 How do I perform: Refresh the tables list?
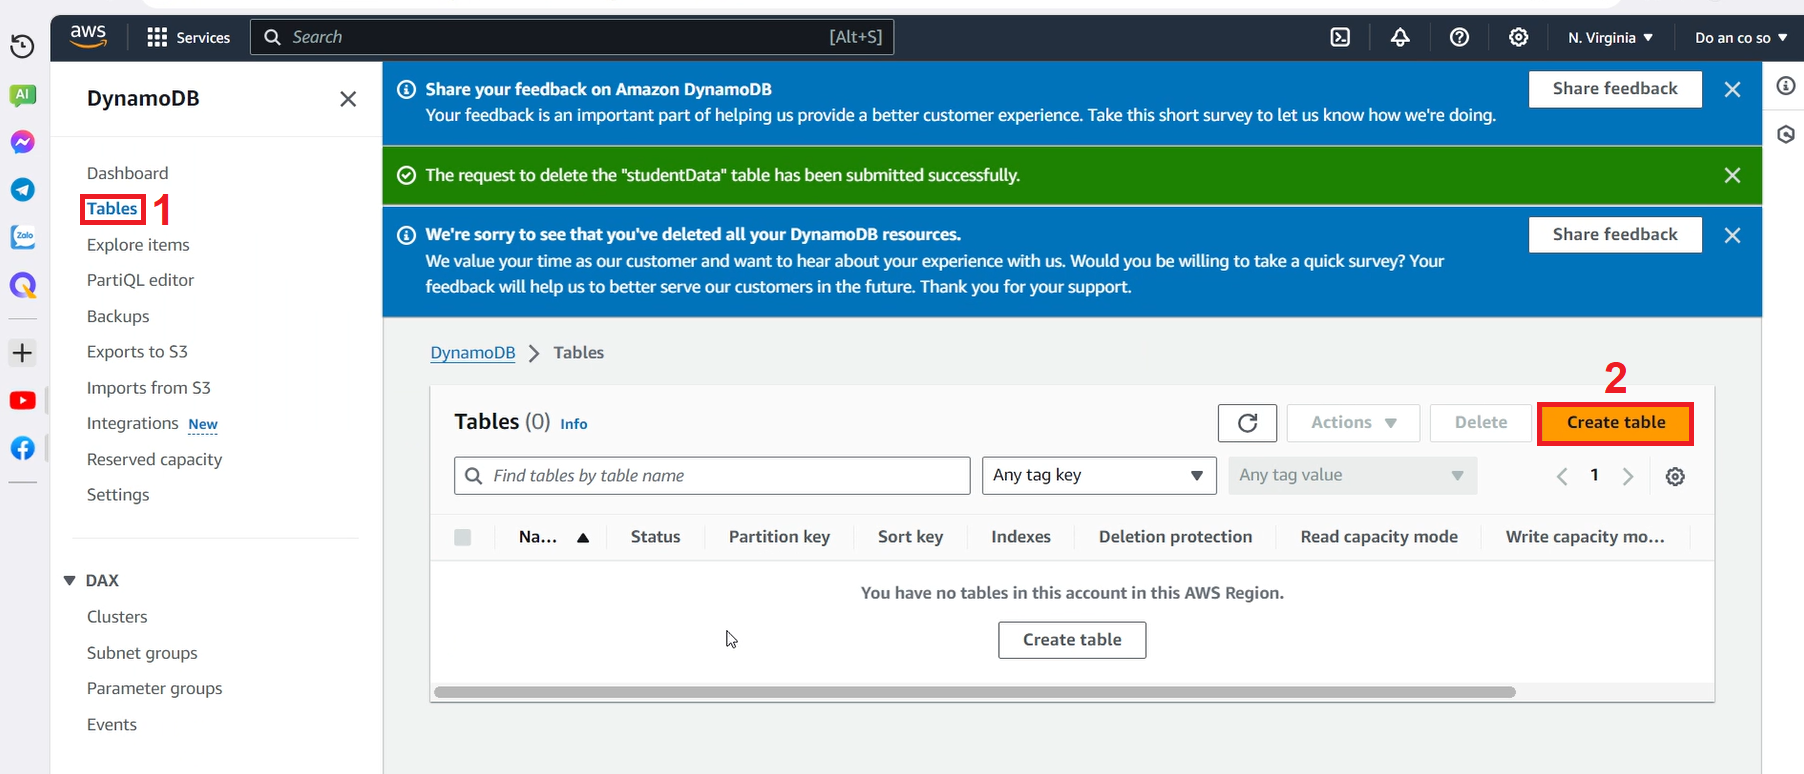point(1247,423)
